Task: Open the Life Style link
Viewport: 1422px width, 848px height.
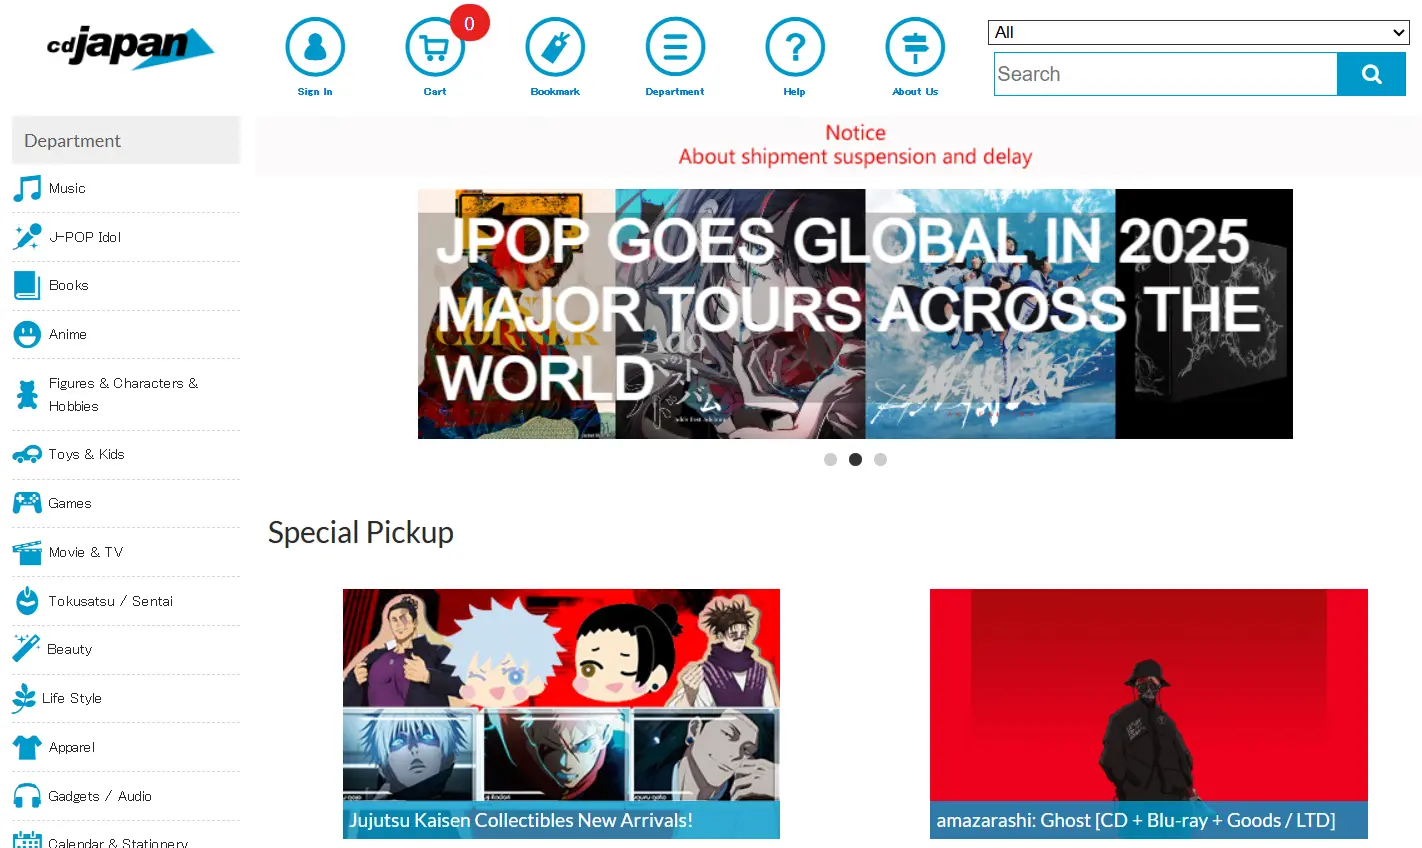Action: pos(72,698)
